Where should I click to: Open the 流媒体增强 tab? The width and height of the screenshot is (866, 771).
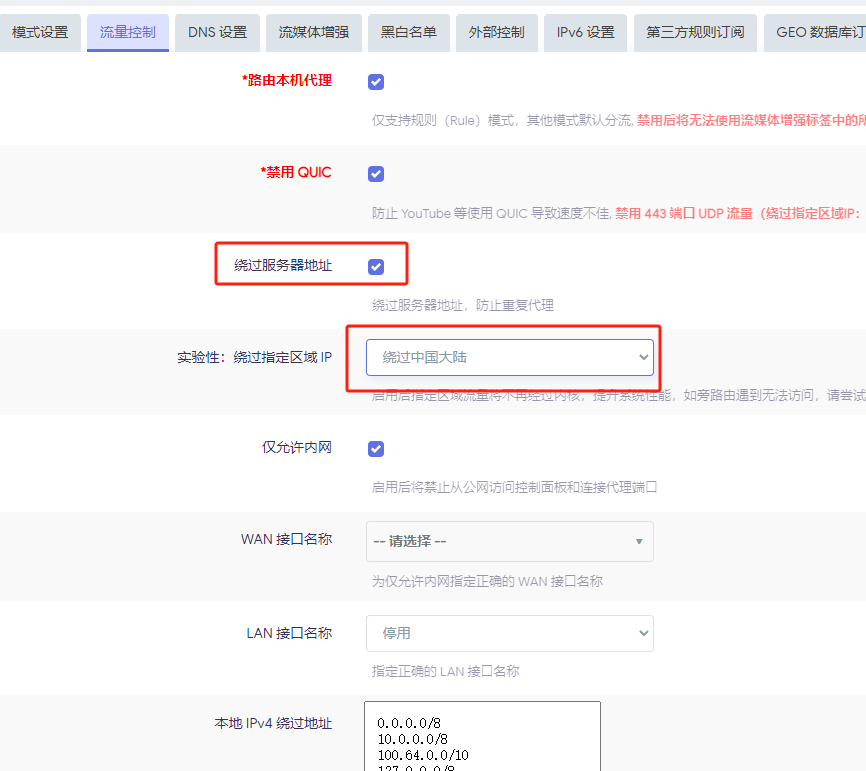[x=314, y=33]
